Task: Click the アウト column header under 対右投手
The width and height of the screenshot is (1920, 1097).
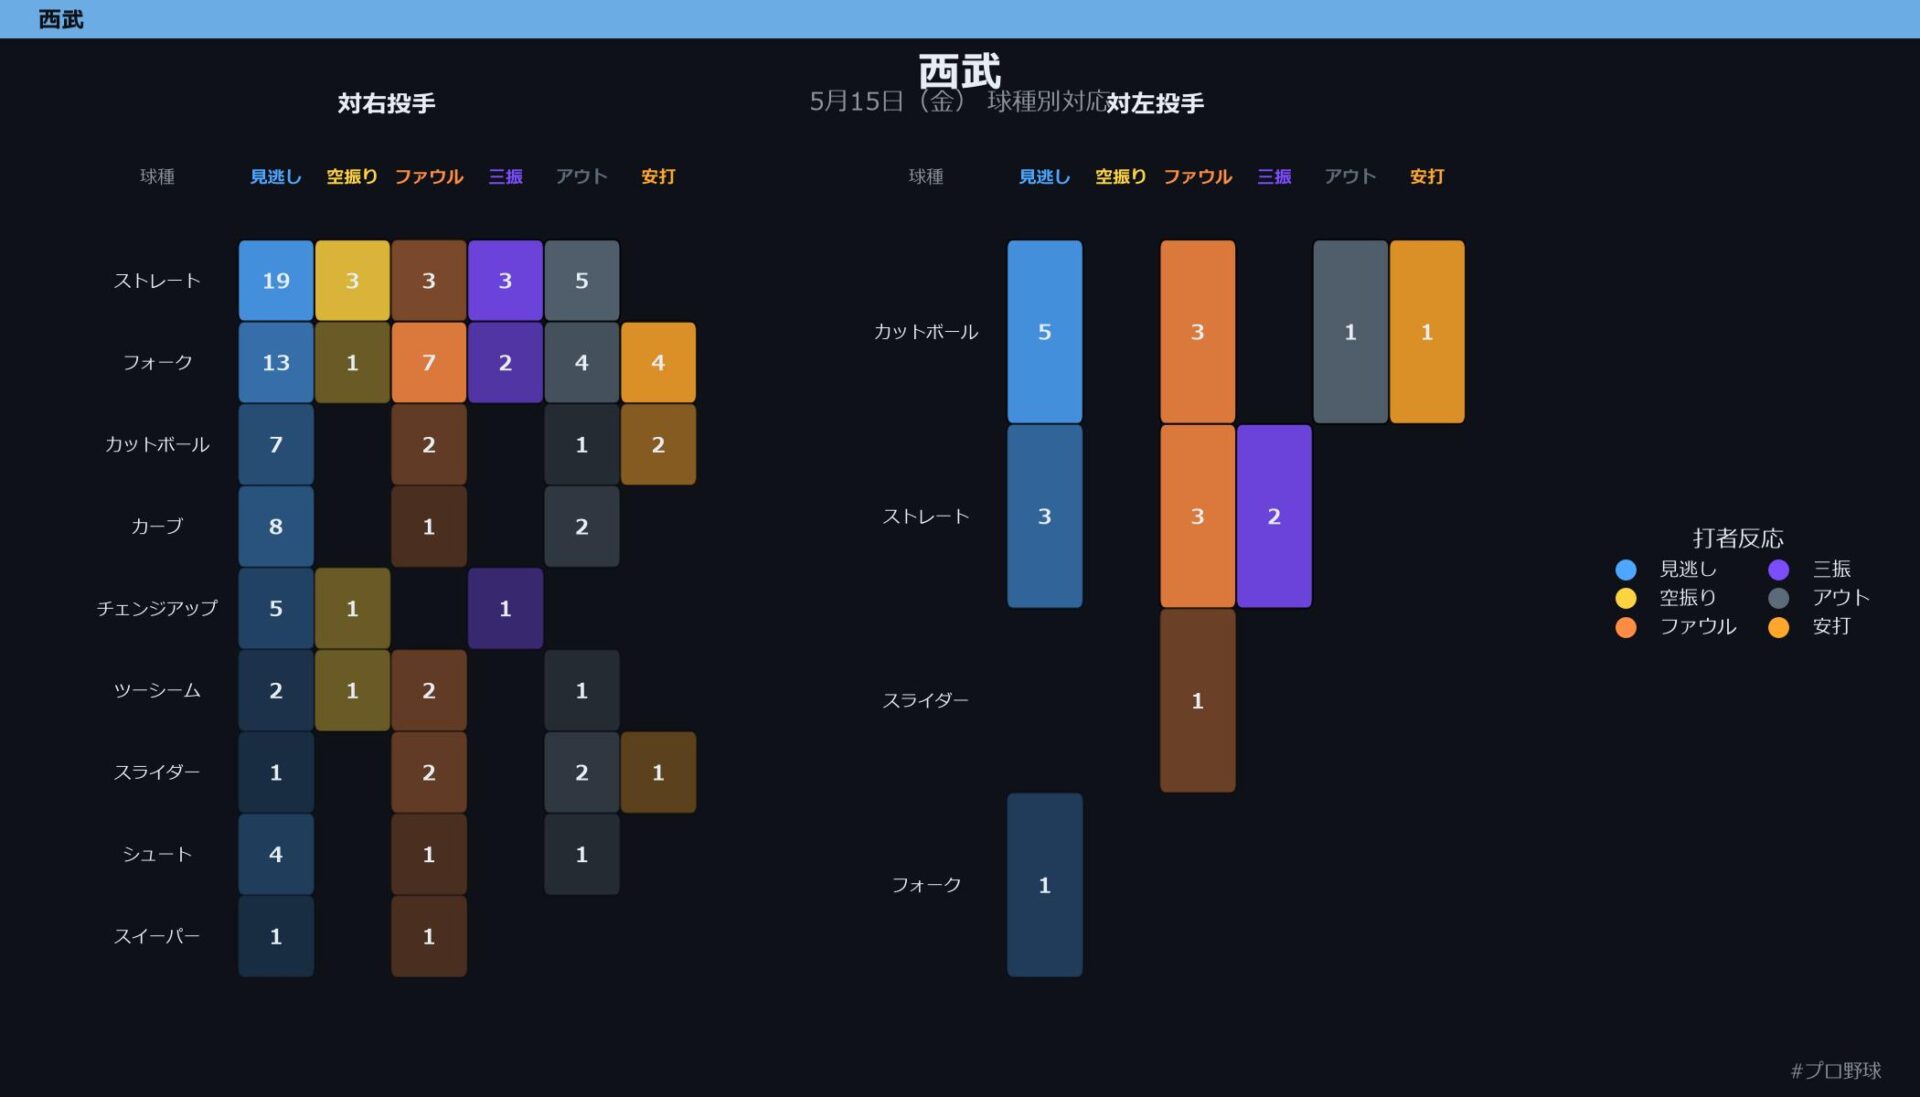Action: tap(582, 177)
